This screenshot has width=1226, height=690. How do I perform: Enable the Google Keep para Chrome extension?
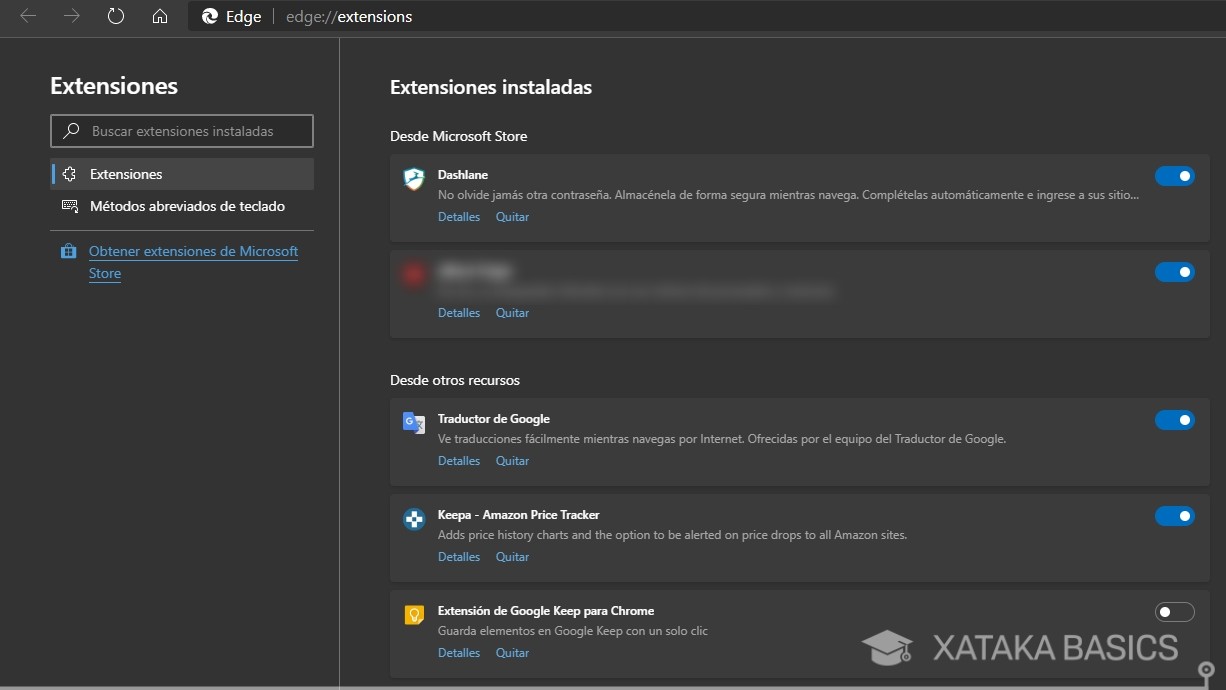tap(1175, 611)
